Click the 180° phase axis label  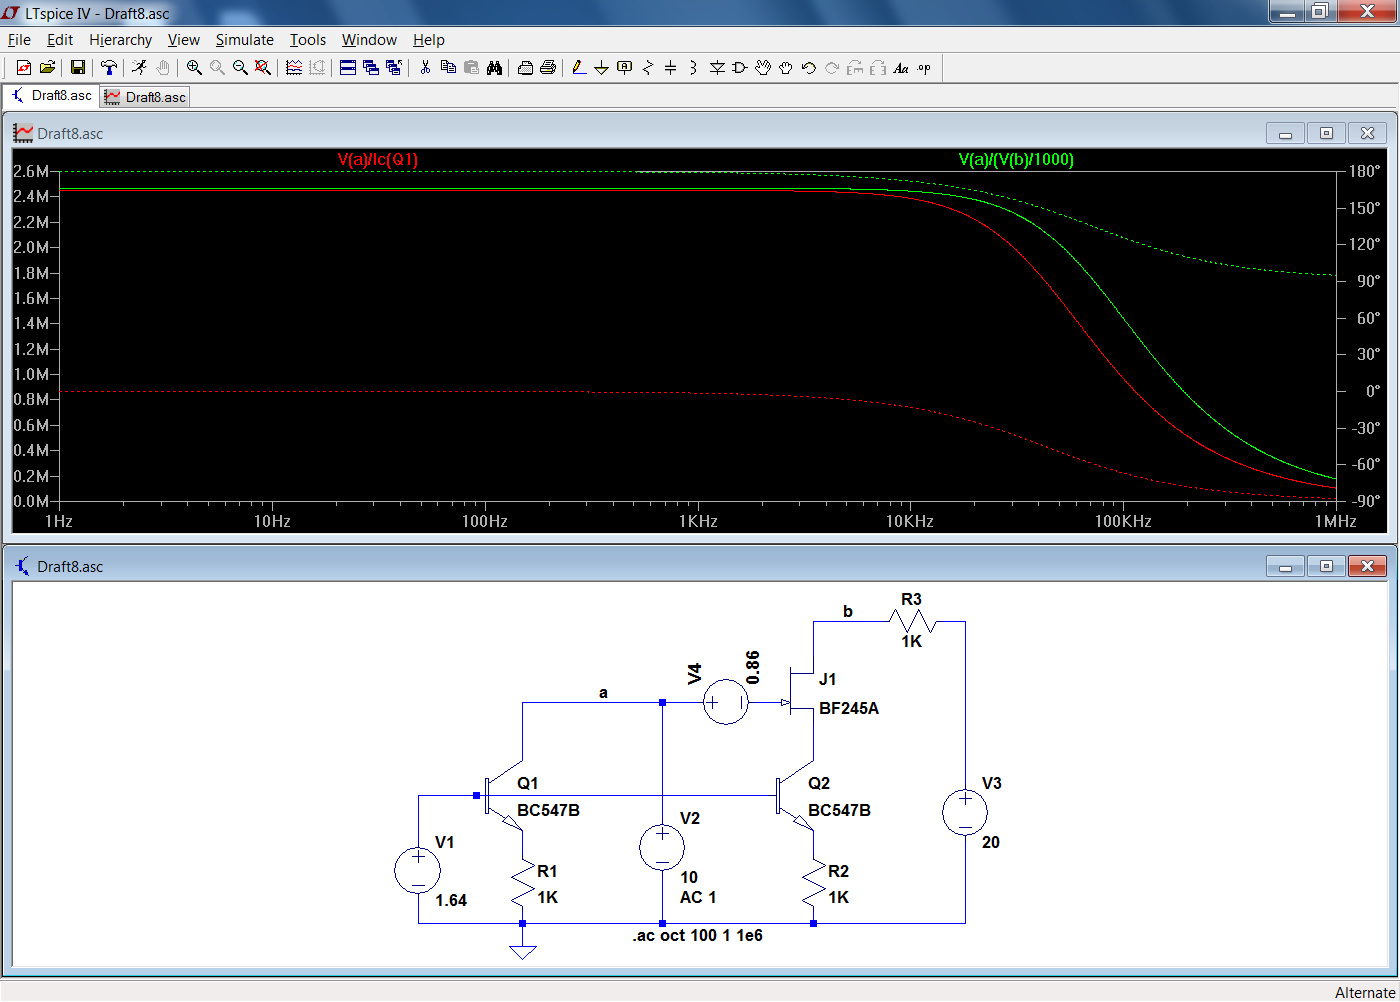click(x=1364, y=171)
